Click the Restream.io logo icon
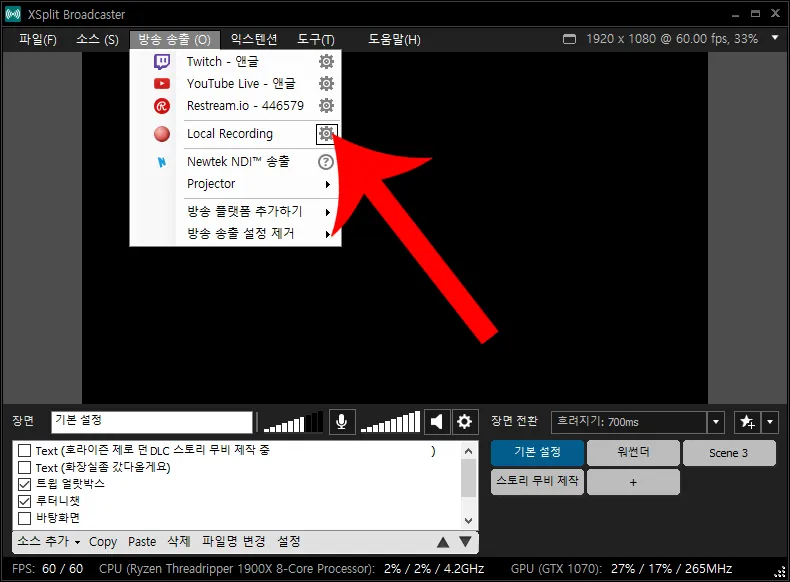Image resolution: width=790 pixels, height=582 pixels. point(162,106)
